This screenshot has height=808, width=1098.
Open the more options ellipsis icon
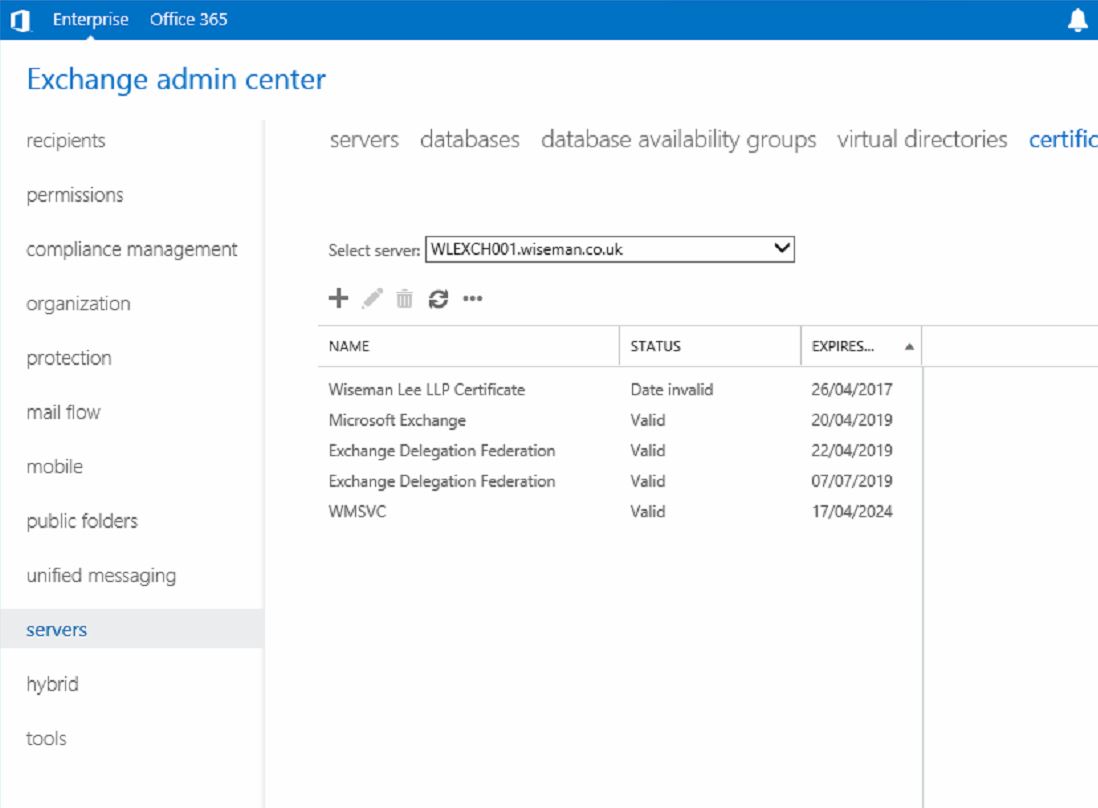pyautogui.click(x=472, y=298)
